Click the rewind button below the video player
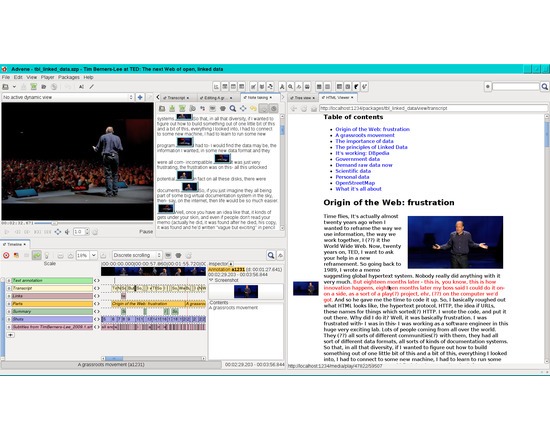Viewport: 550px width, 440px height. coord(17,232)
